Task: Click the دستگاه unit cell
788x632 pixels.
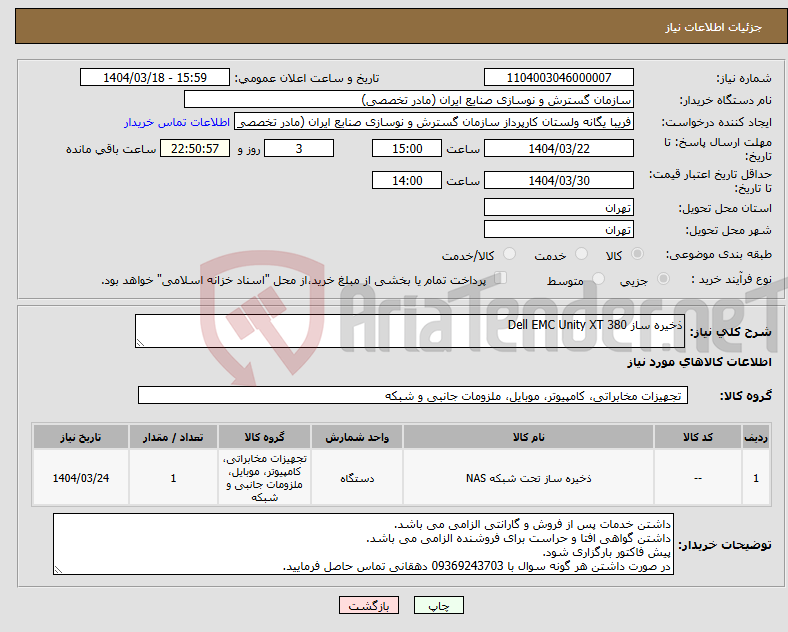Action: [x=357, y=478]
